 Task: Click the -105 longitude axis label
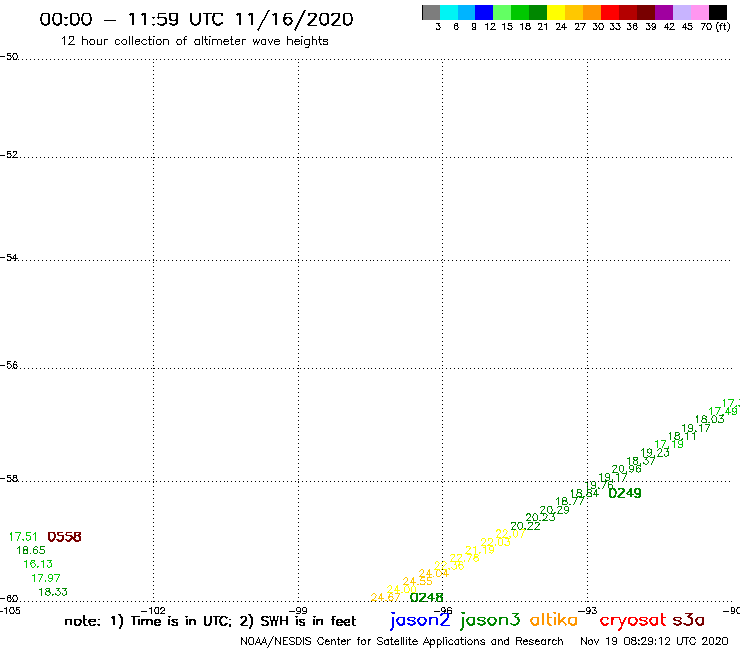pyautogui.click(x=10, y=611)
